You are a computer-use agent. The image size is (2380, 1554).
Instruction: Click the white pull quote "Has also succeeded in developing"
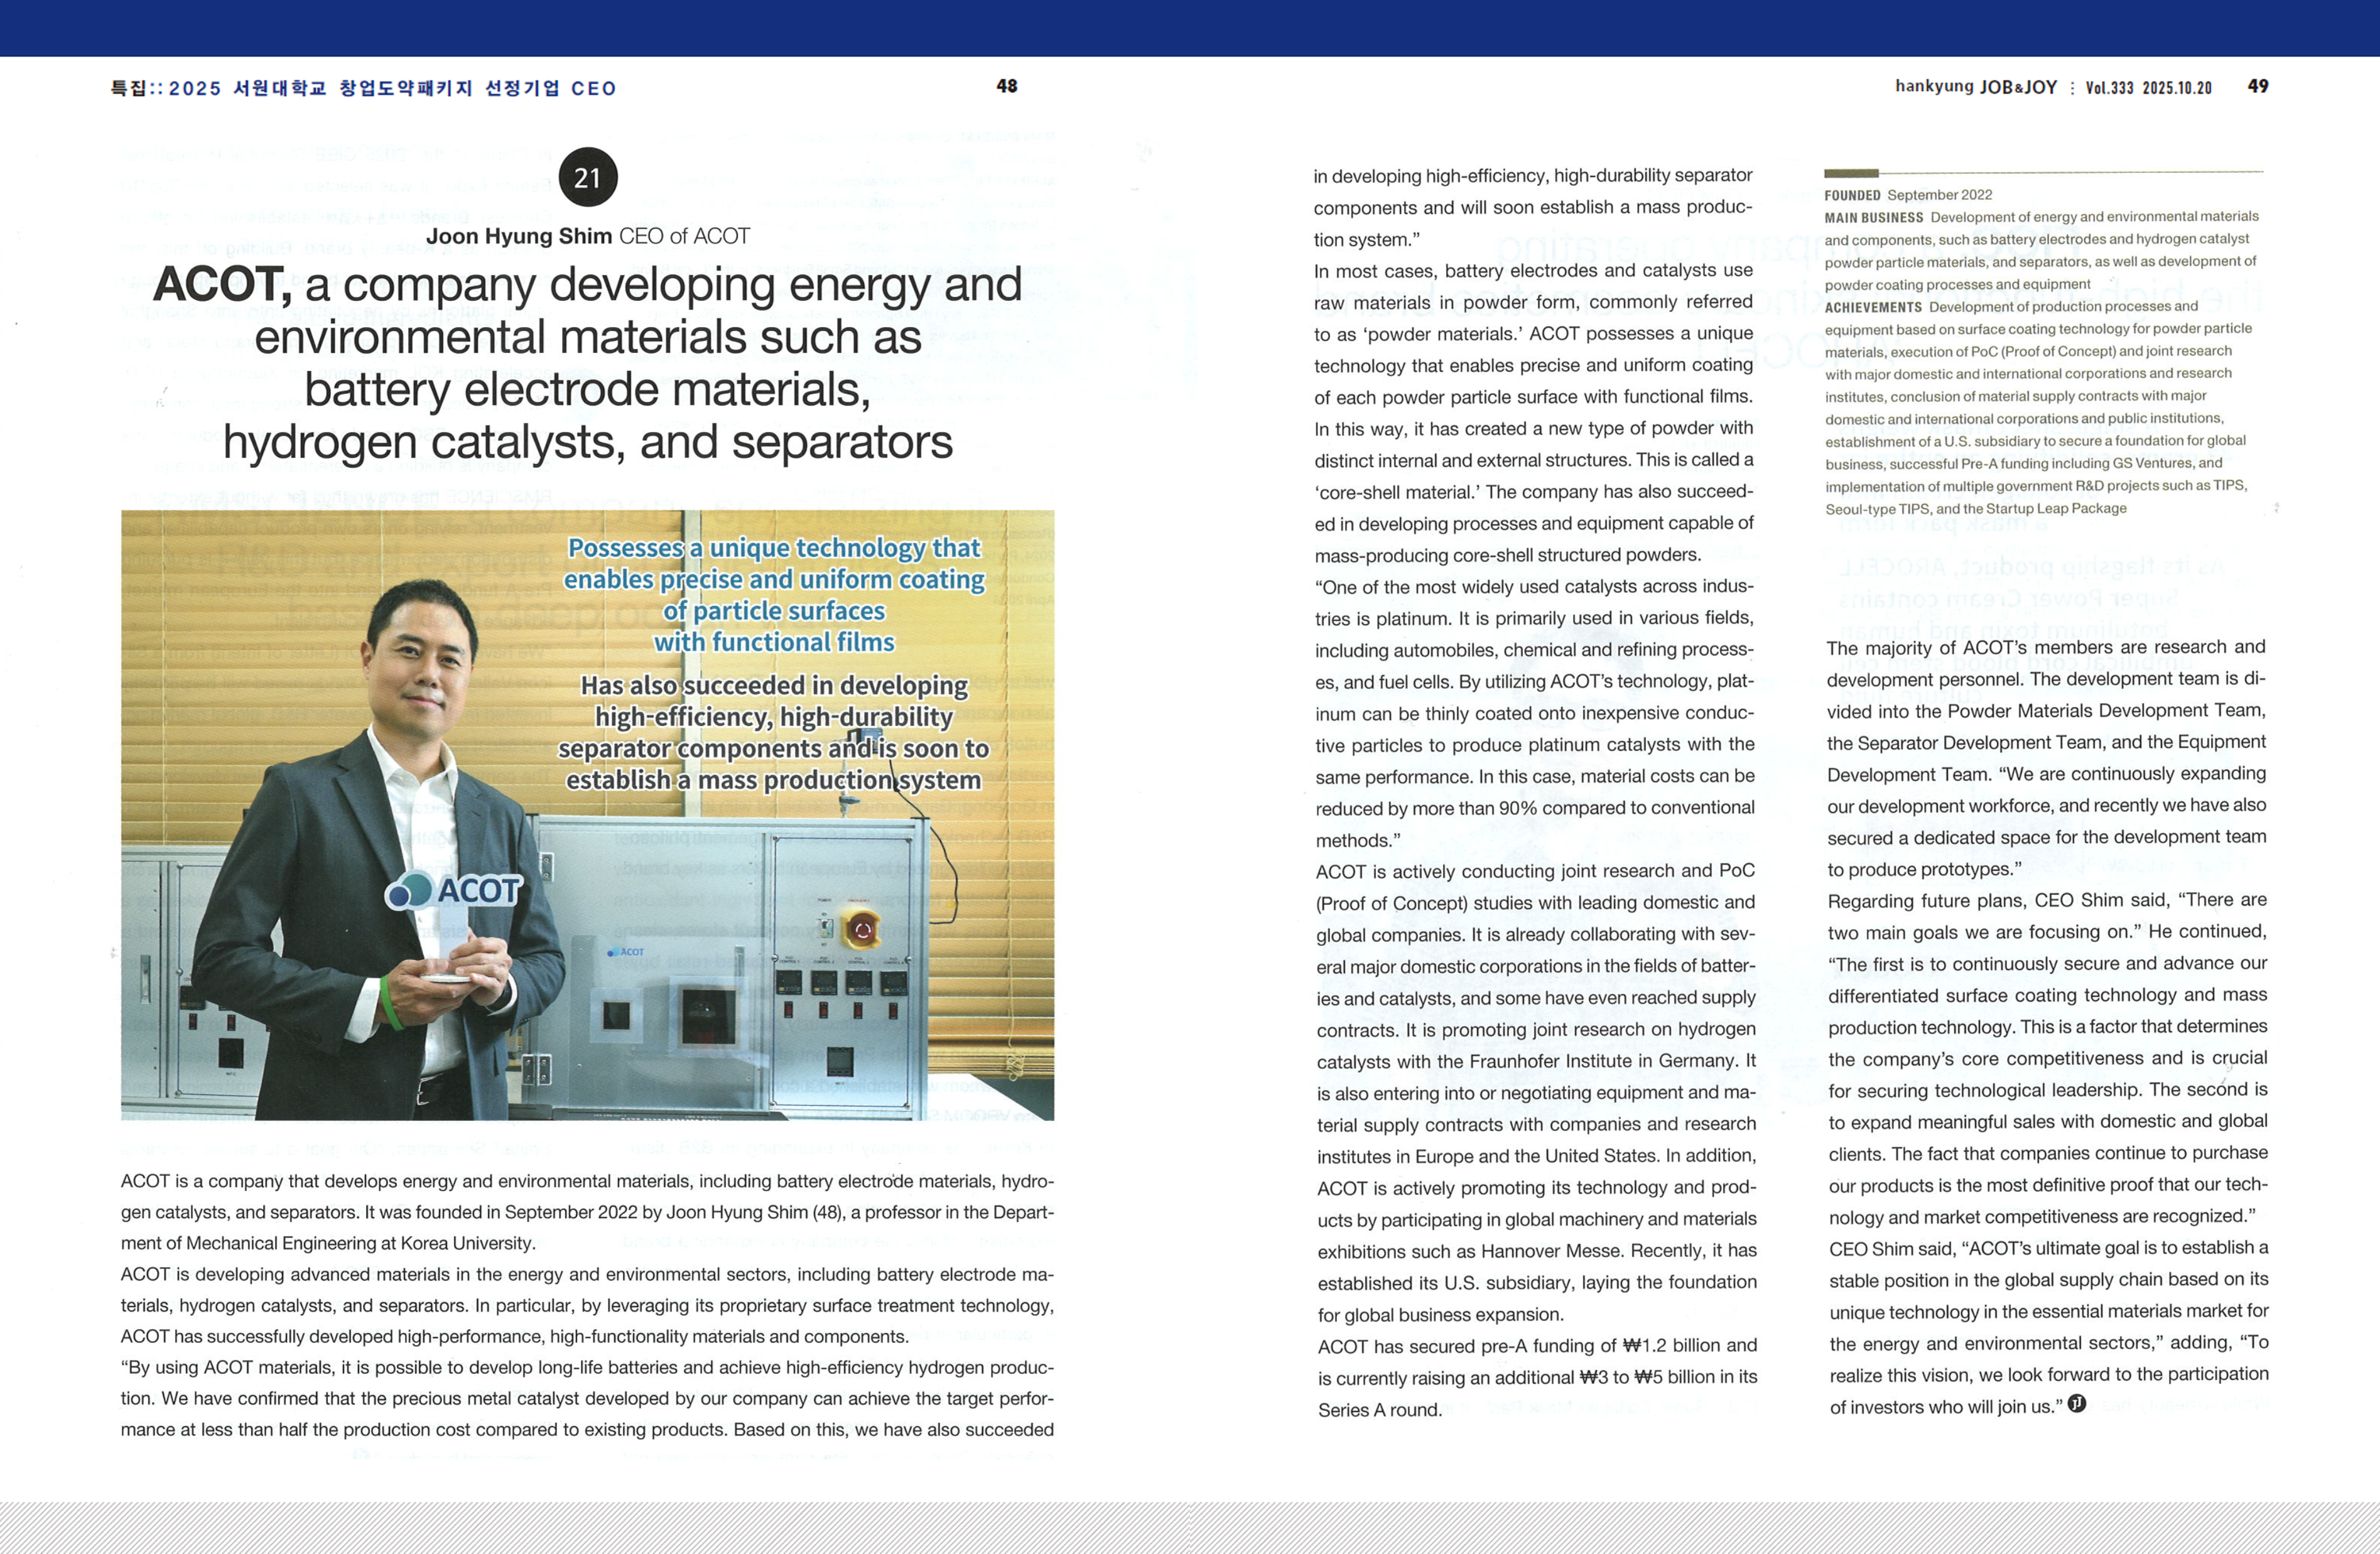[x=774, y=686]
